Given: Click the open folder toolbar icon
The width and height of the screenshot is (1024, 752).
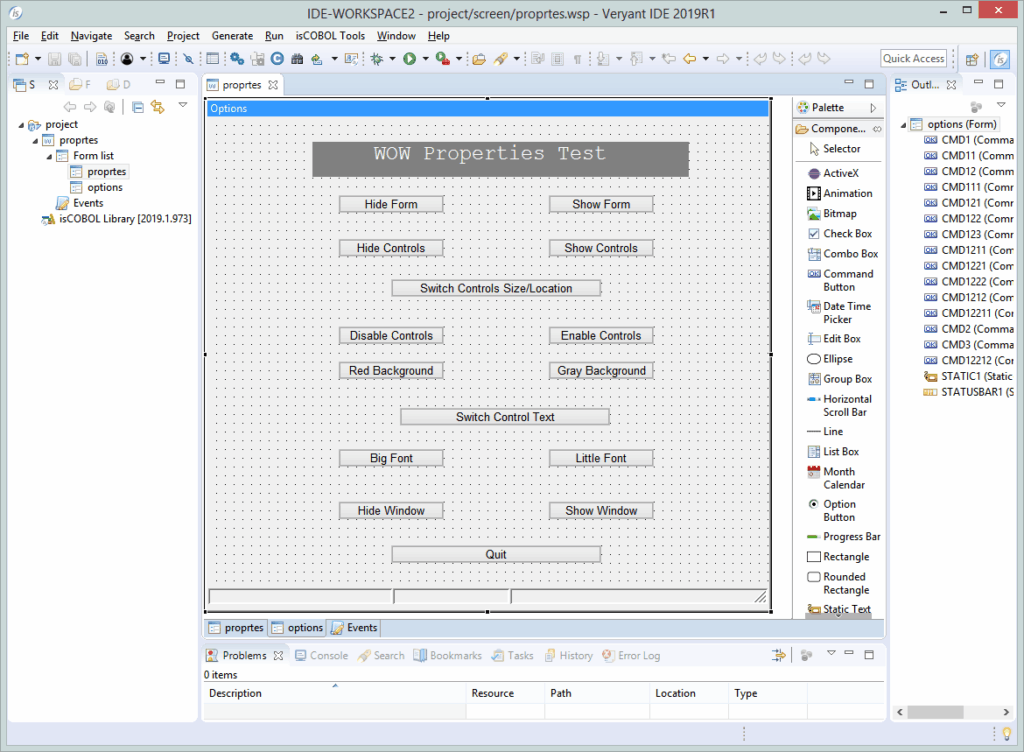Looking at the screenshot, I should point(479,59).
